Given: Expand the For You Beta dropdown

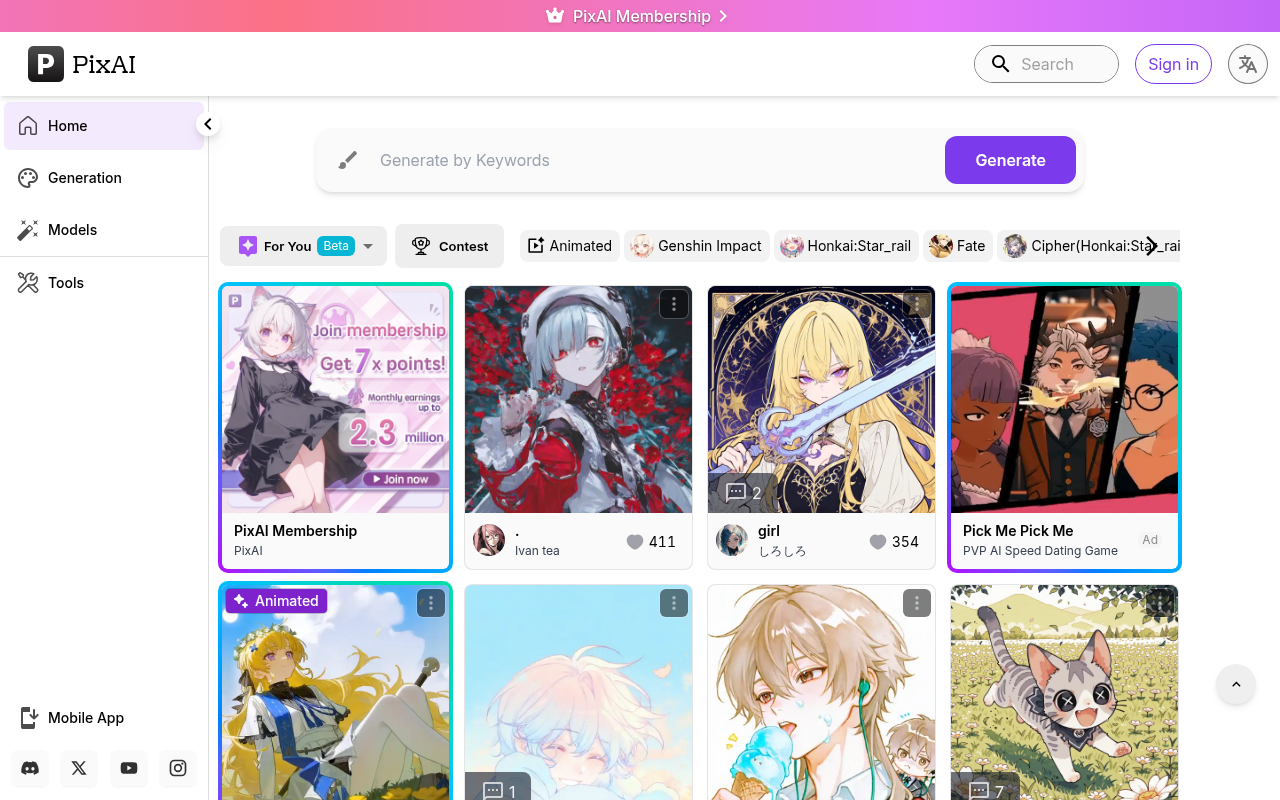Looking at the screenshot, I should point(368,245).
